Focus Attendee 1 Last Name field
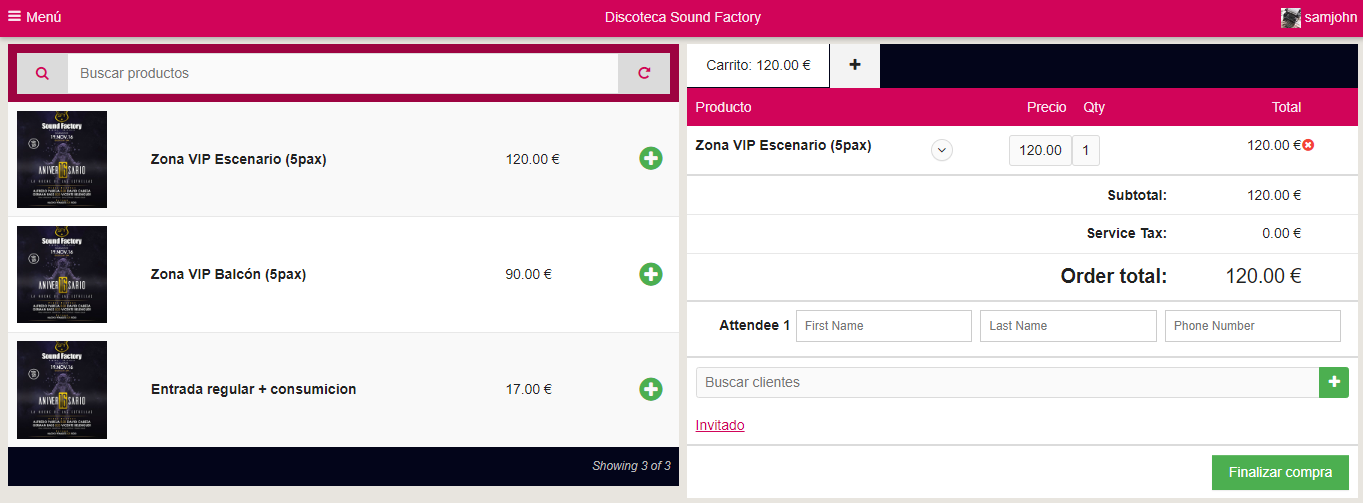The height and width of the screenshot is (503, 1363). (x=1068, y=326)
